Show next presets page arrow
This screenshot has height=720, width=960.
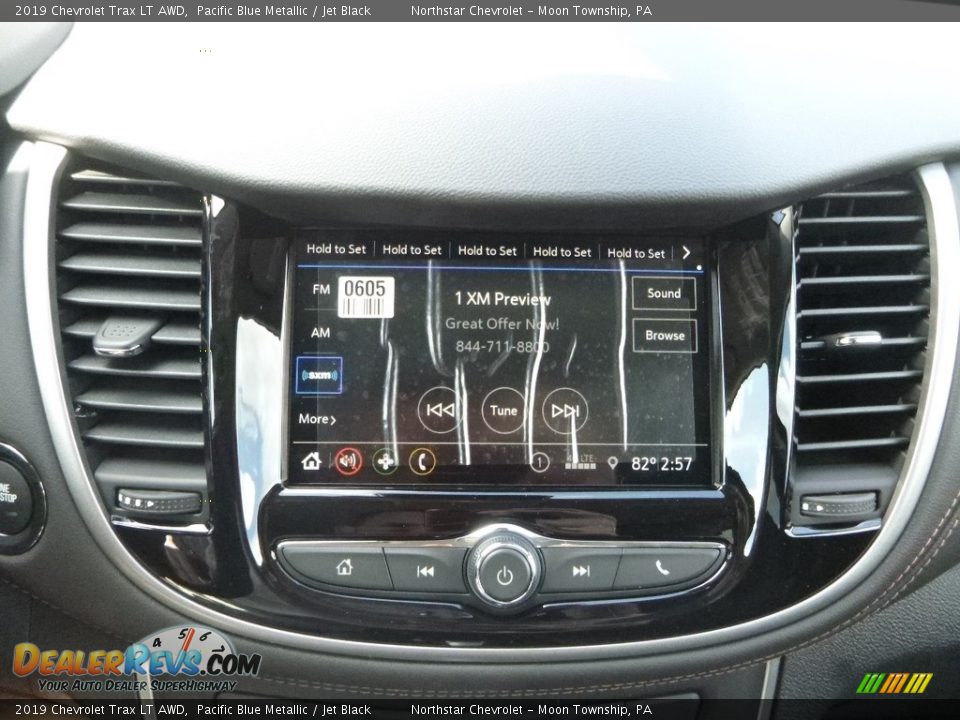pos(686,253)
